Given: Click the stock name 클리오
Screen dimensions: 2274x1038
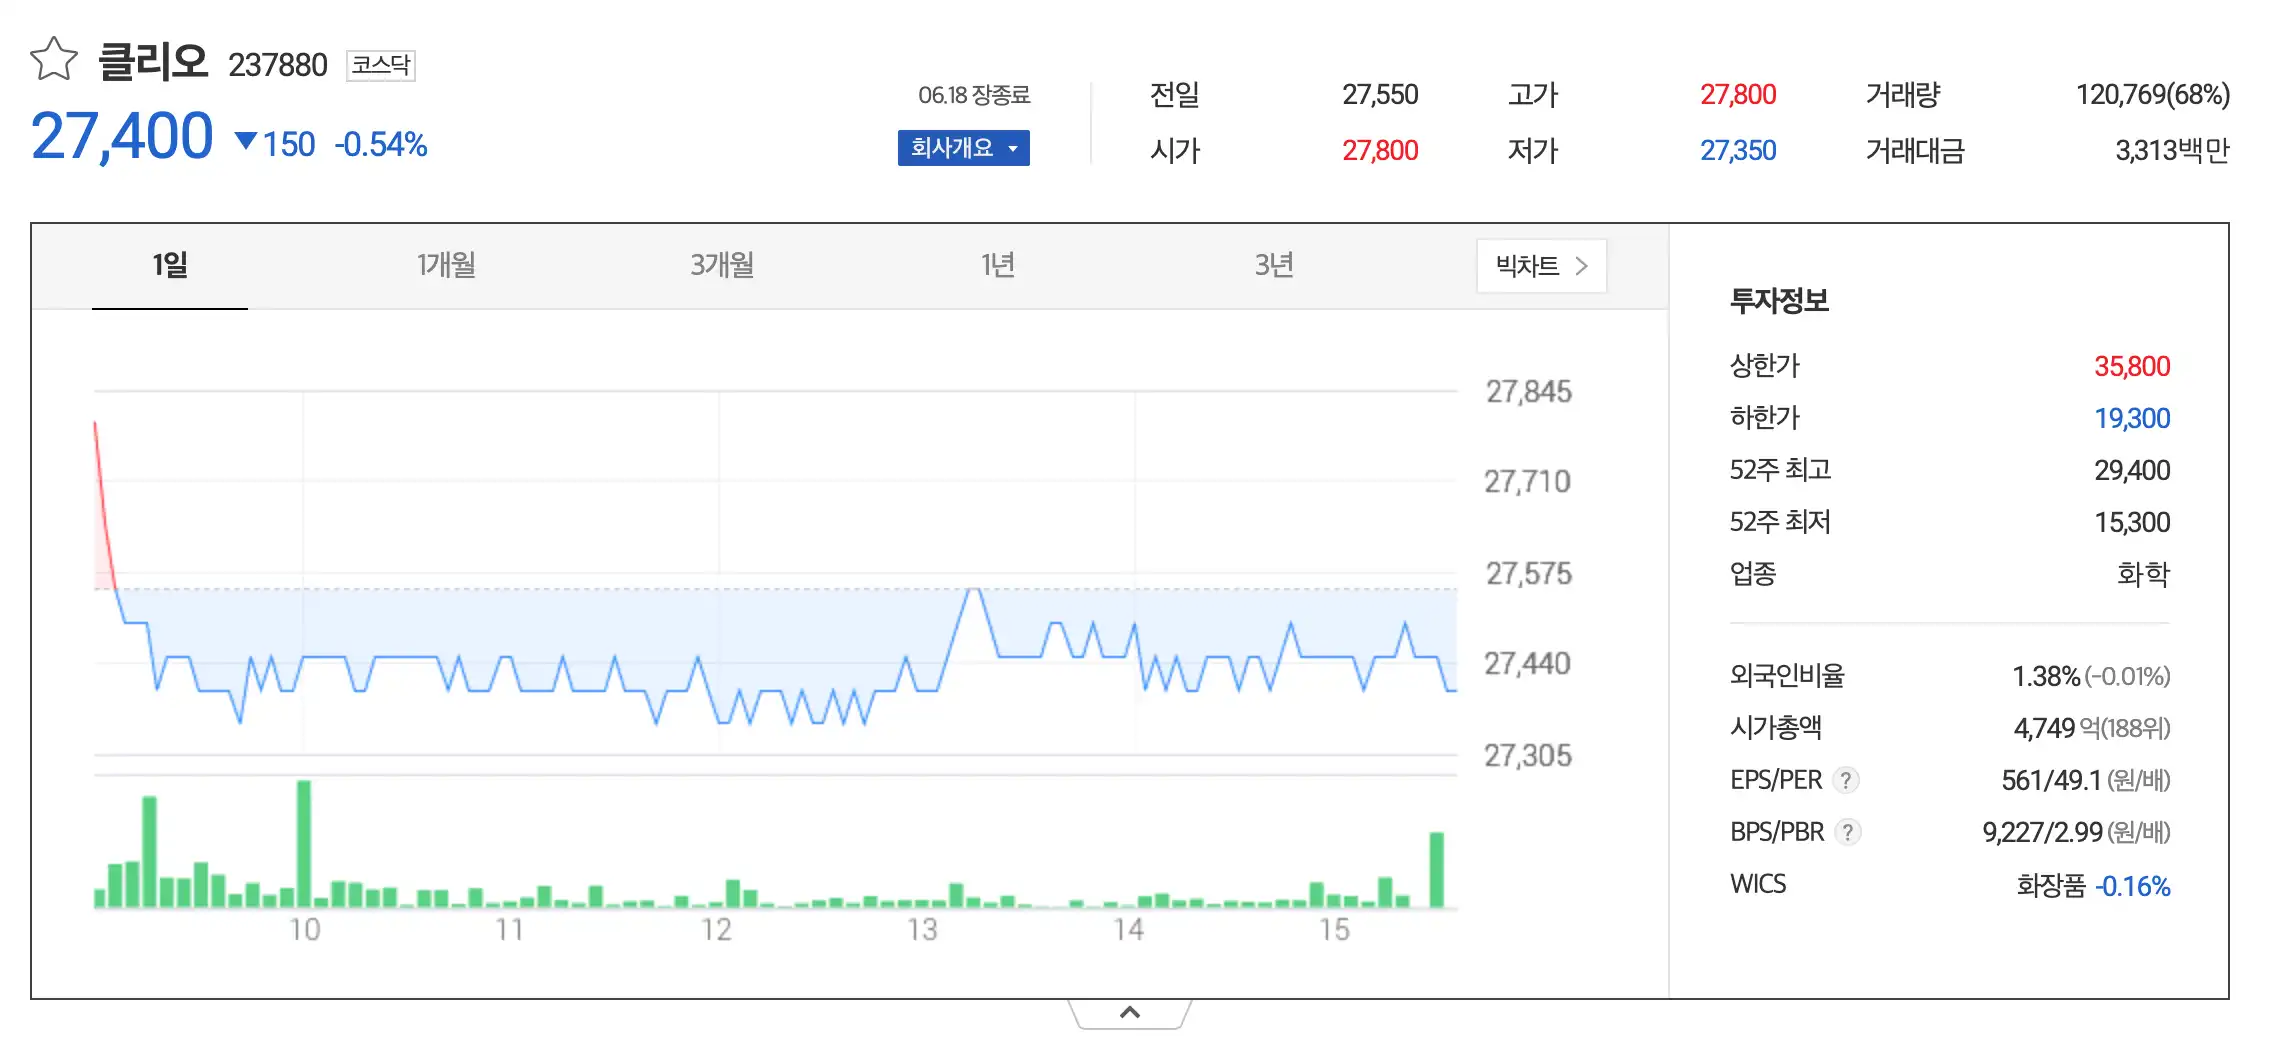Looking at the screenshot, I should click(x=153, y=62).
